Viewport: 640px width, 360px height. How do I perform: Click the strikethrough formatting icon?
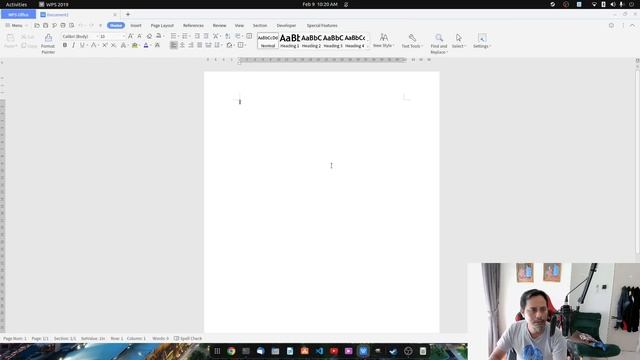93,45
